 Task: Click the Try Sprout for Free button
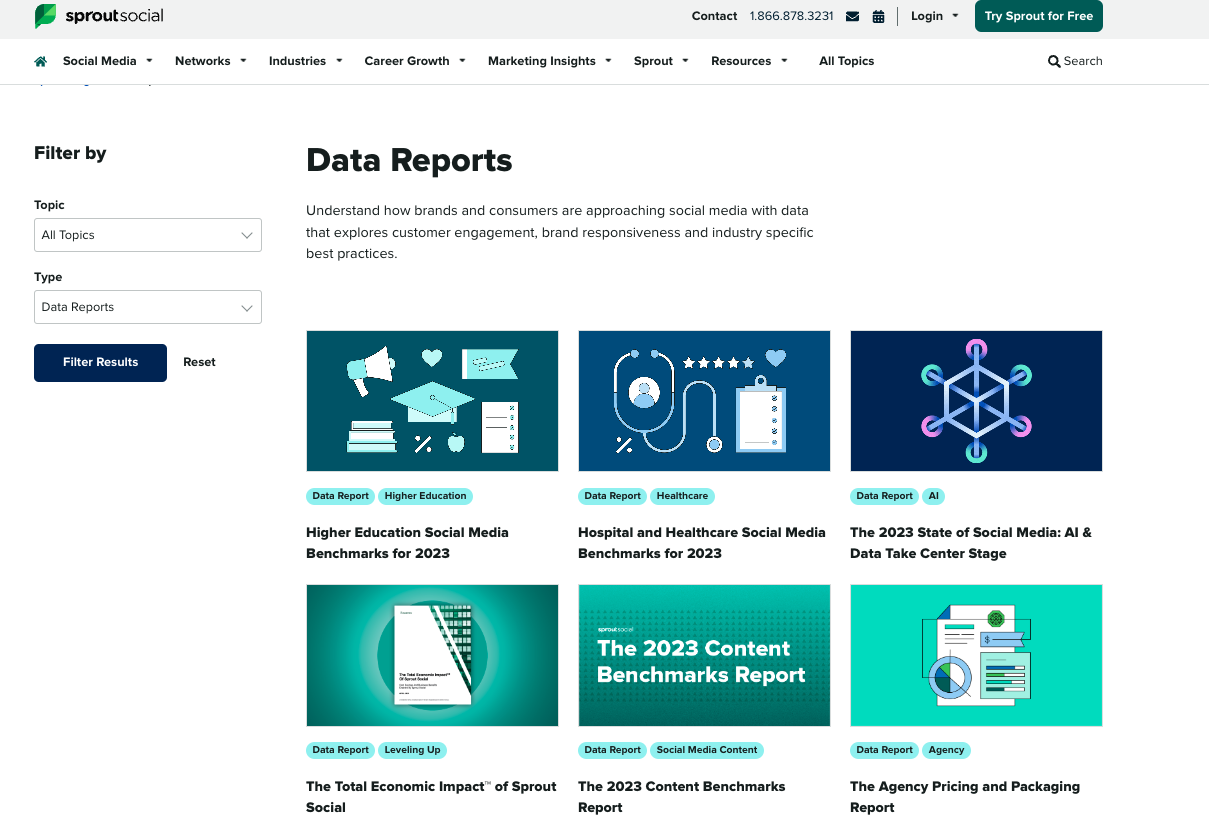tap(1038, 16)
